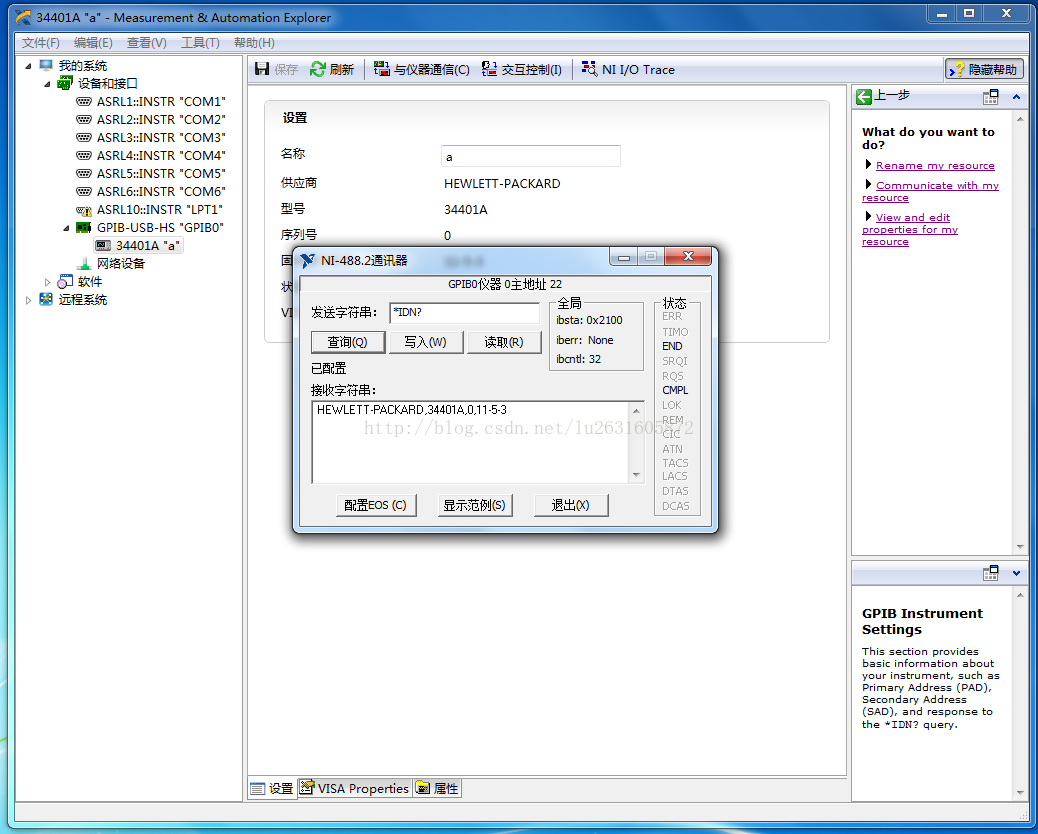
Task: Open the Edit menu (编辑)
Action: [93, 42]
